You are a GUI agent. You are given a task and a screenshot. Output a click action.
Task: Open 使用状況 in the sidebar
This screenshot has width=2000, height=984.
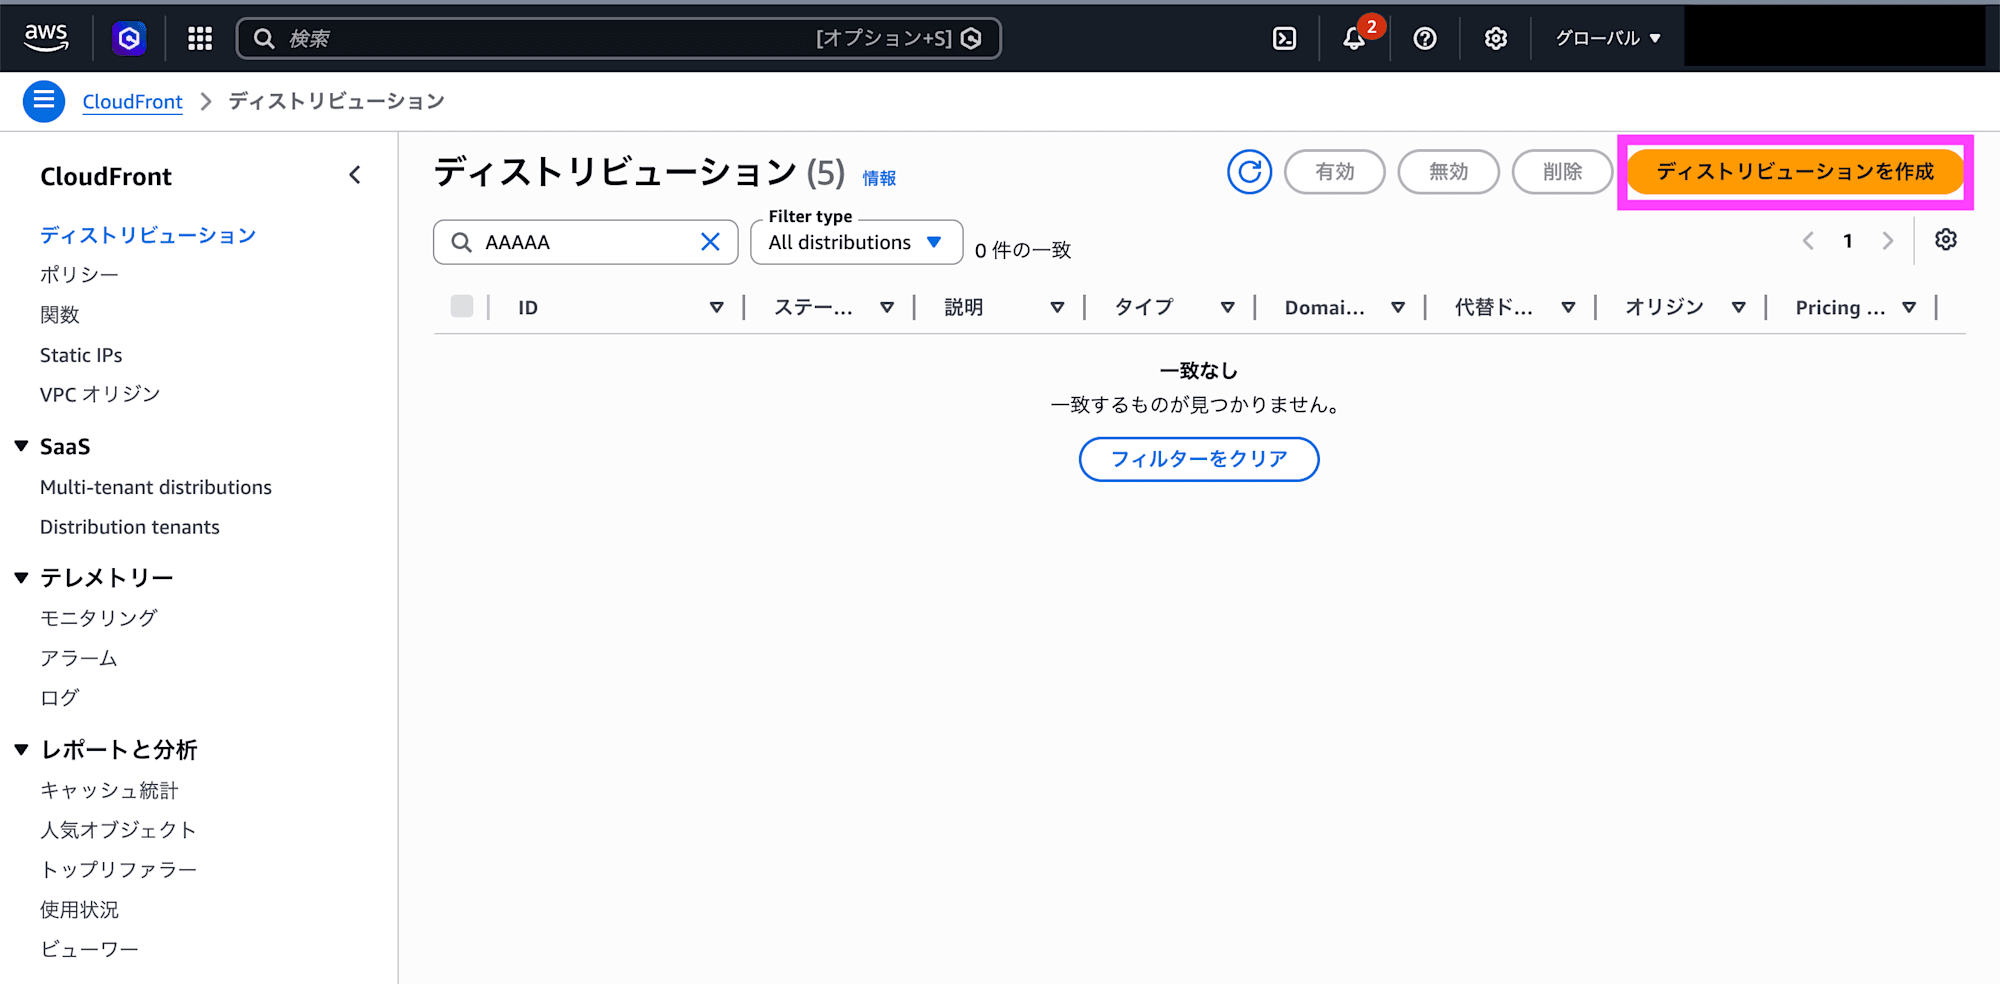coord(79,910)
